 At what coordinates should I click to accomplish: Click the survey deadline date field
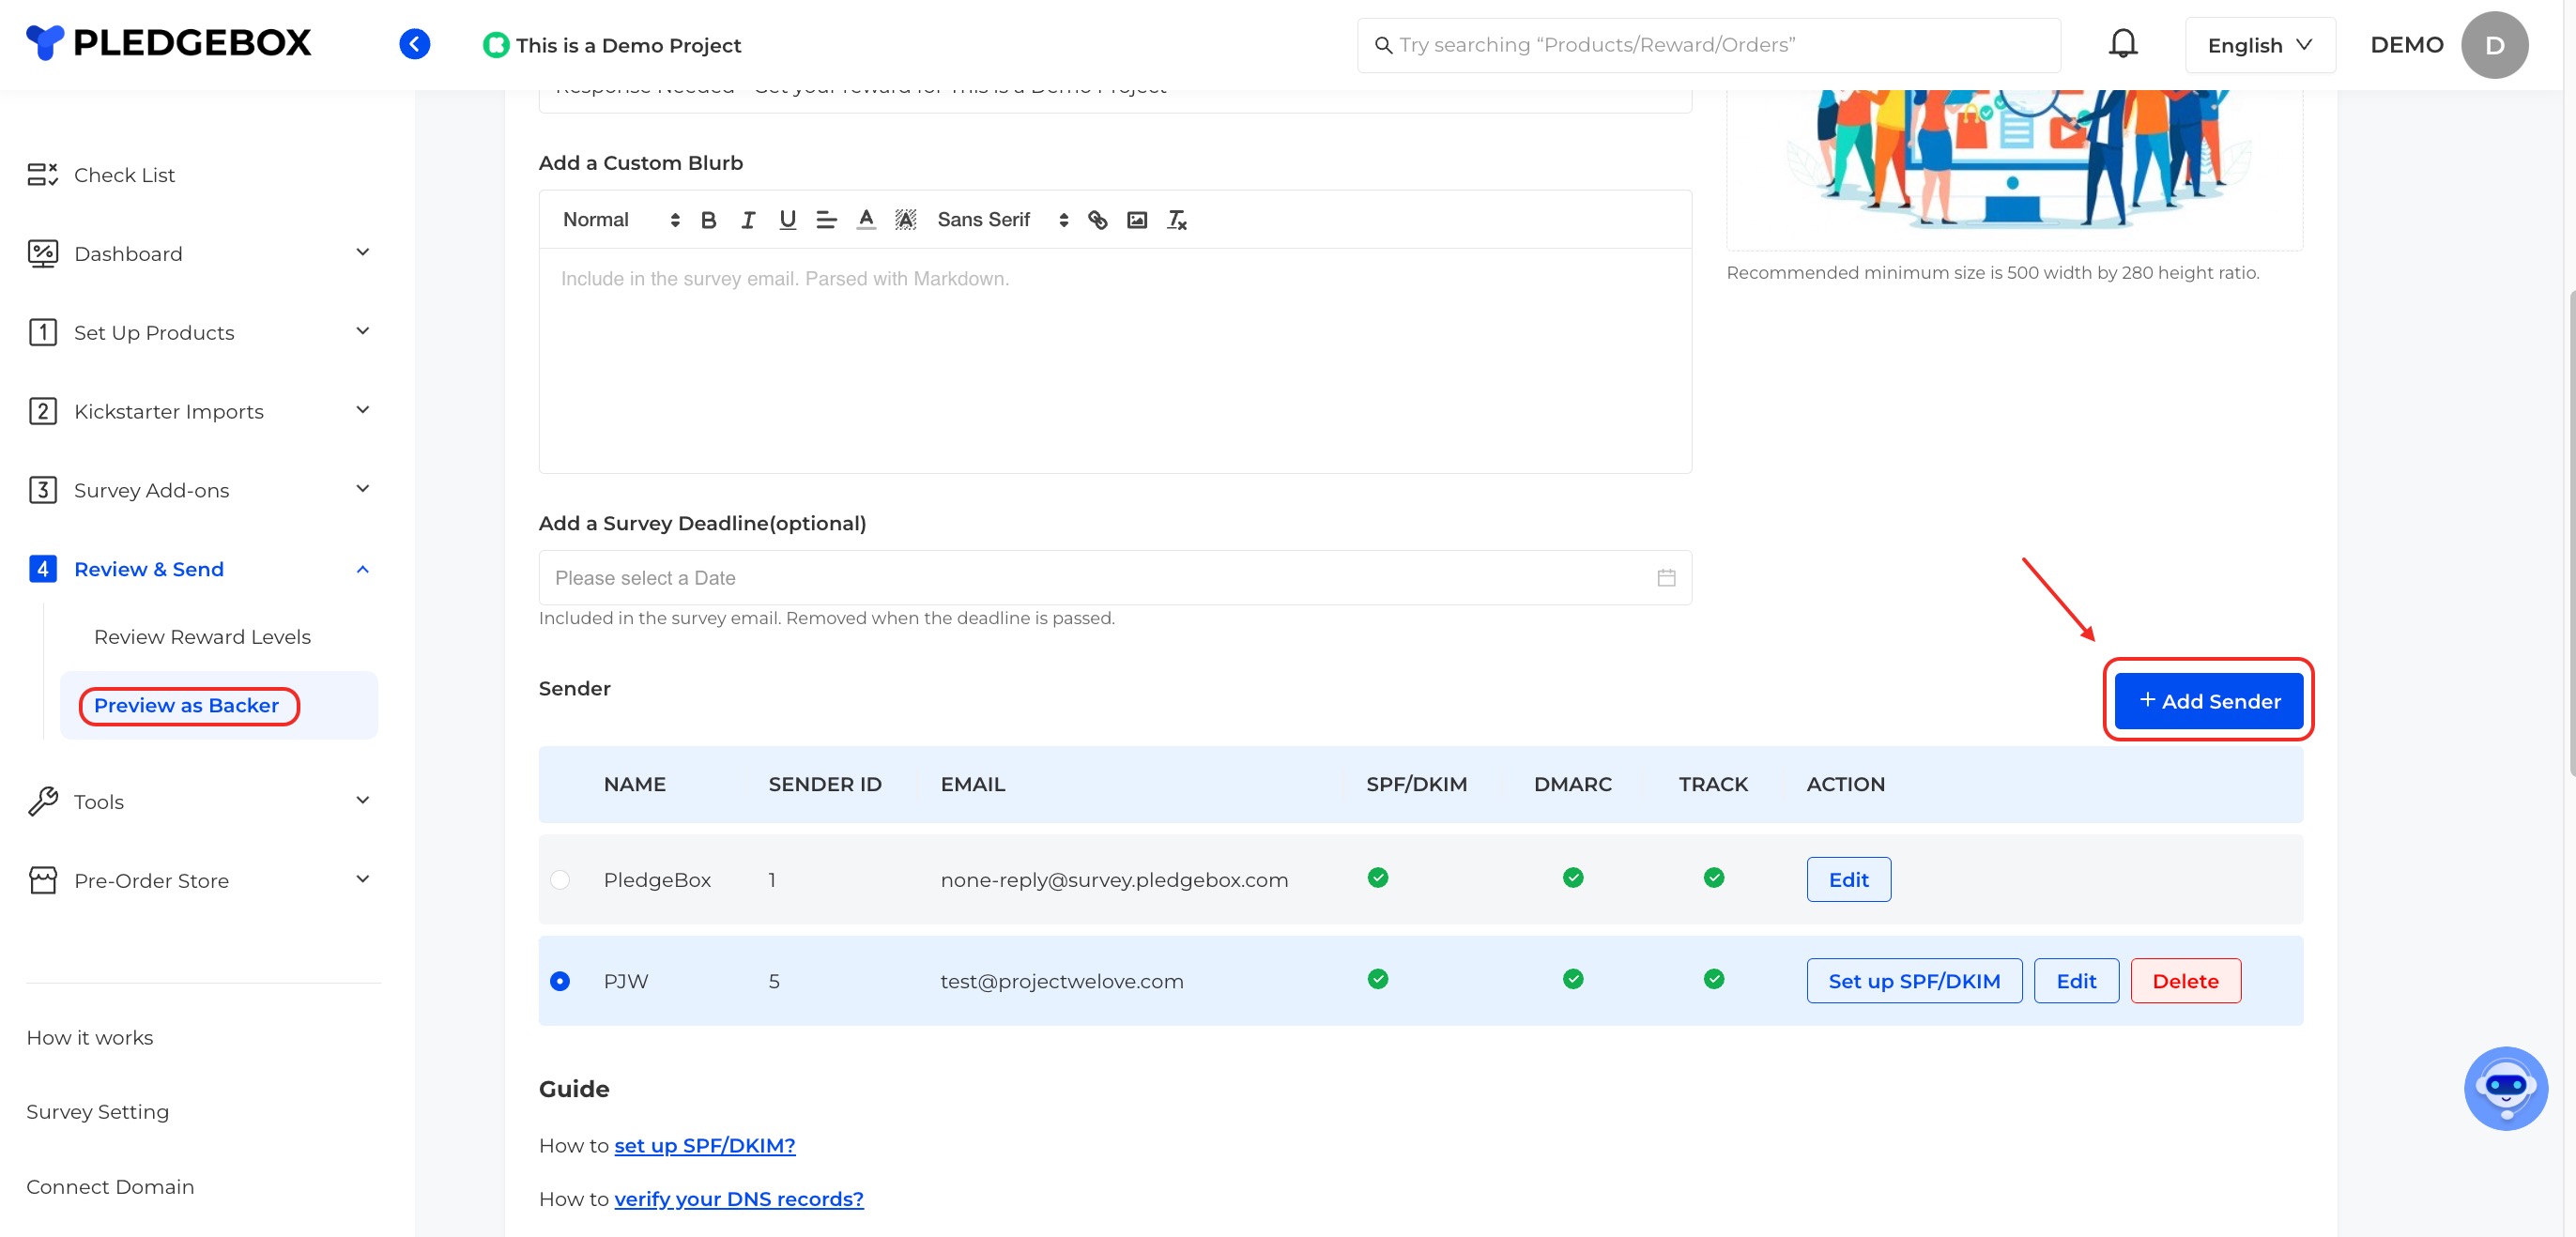point(1114,578)
